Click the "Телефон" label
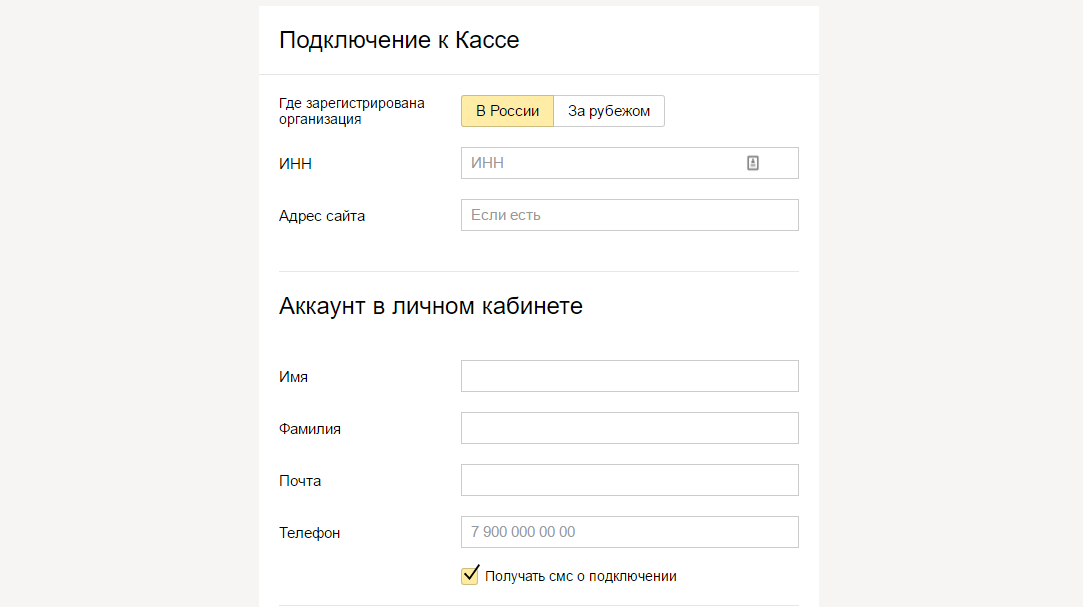1083x607 pixels. tap(309, 533)
